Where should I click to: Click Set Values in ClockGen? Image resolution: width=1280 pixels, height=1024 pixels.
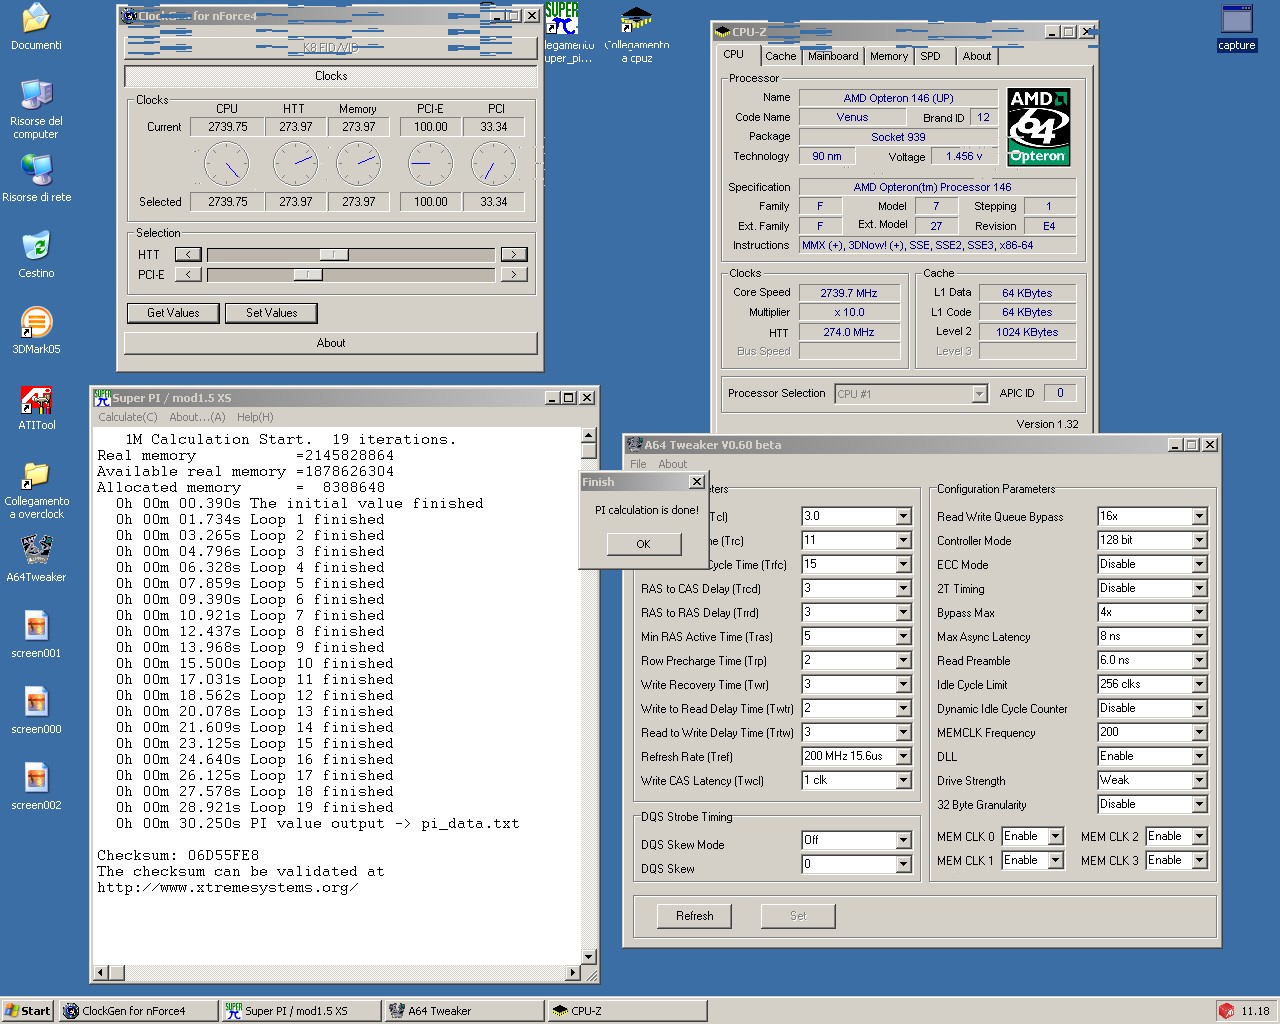click(x=272, y=313)
